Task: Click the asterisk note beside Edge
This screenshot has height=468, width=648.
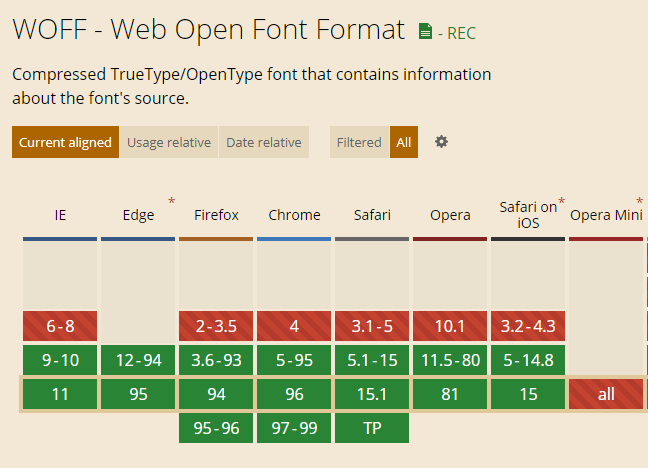Action: pos(172,201)
